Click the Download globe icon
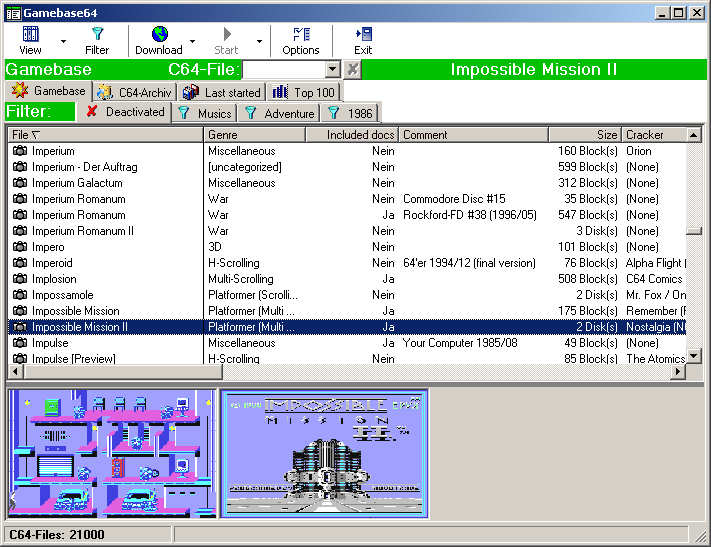711x547 pixels. click(x=160, y=34)
